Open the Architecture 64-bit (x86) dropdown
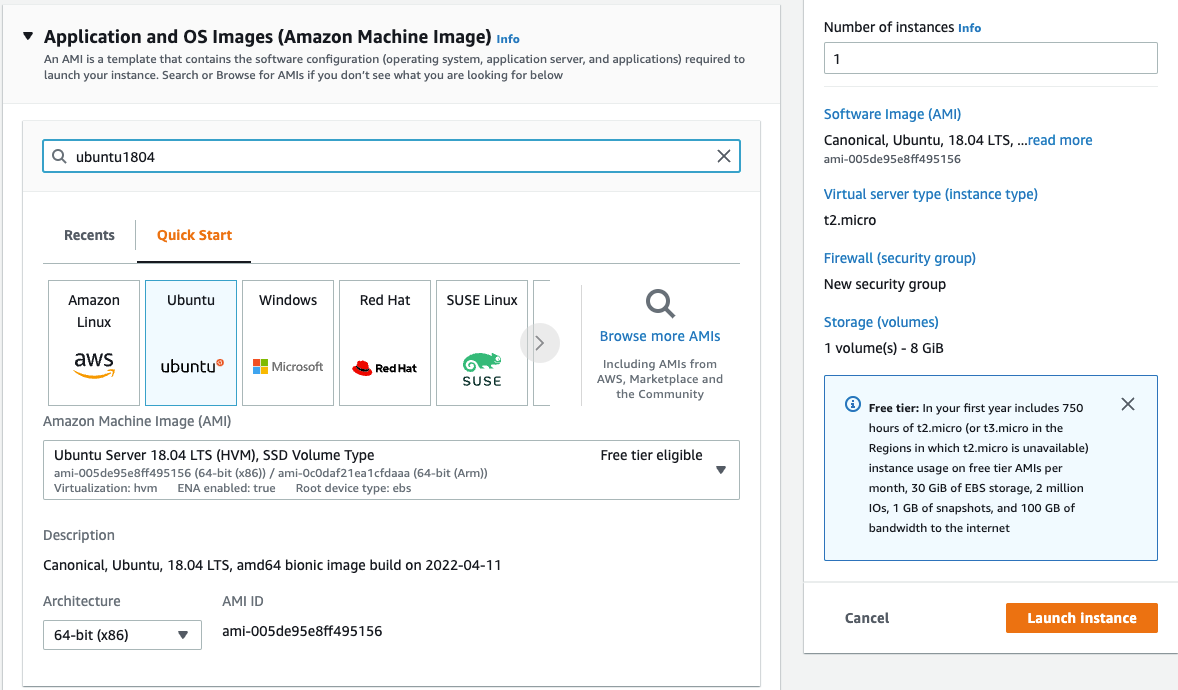The image size is (1178, 690). [x=122, y=634]
